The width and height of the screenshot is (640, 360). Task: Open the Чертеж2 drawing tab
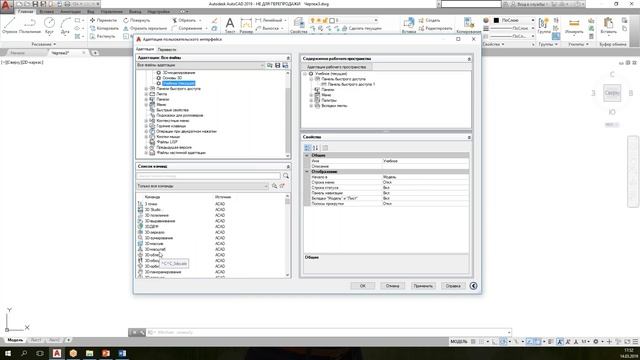(60, 53)
